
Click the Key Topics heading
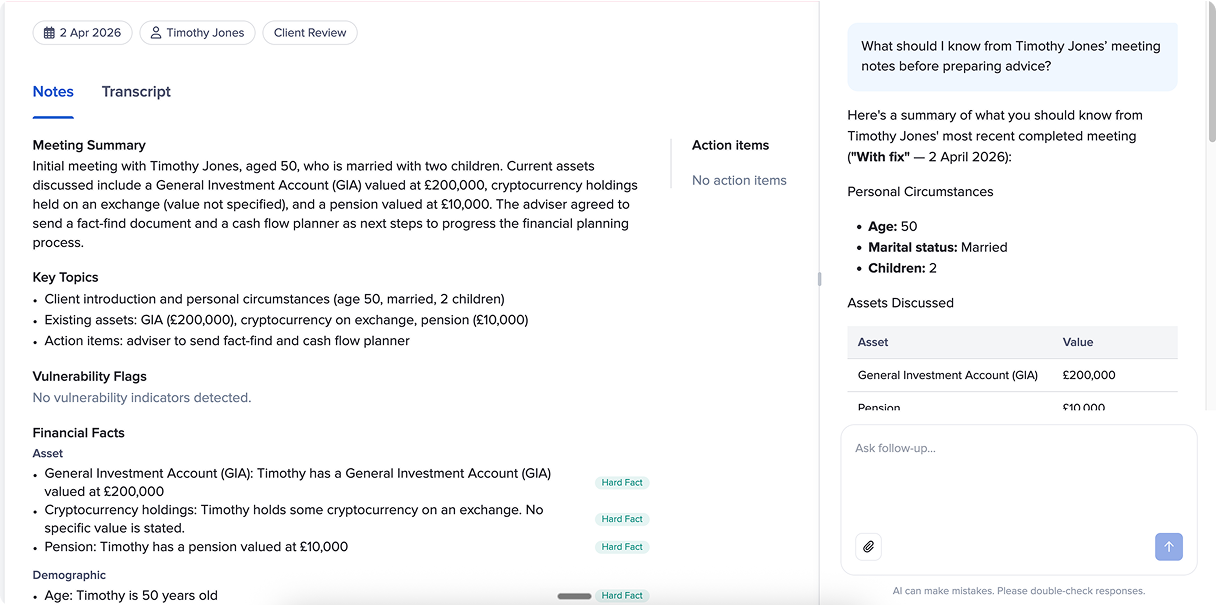coord(65,277)
